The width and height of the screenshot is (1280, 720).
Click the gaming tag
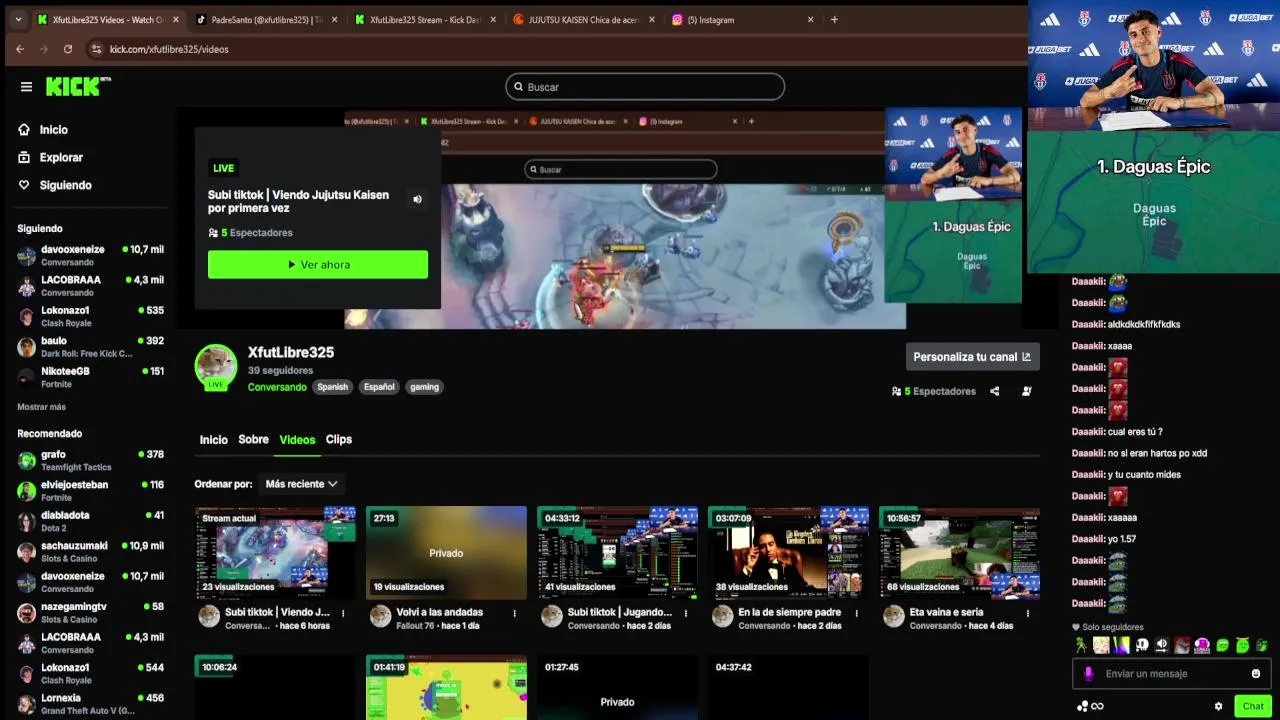424,387
